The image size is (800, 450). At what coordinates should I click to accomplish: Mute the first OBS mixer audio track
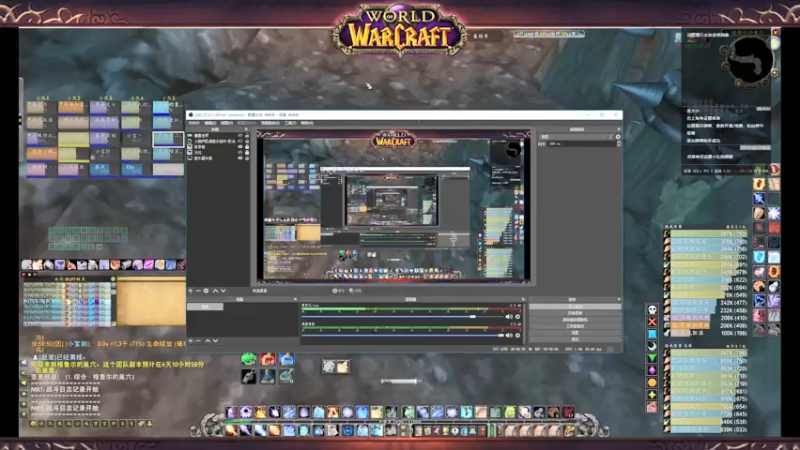[x=509, y=317]
